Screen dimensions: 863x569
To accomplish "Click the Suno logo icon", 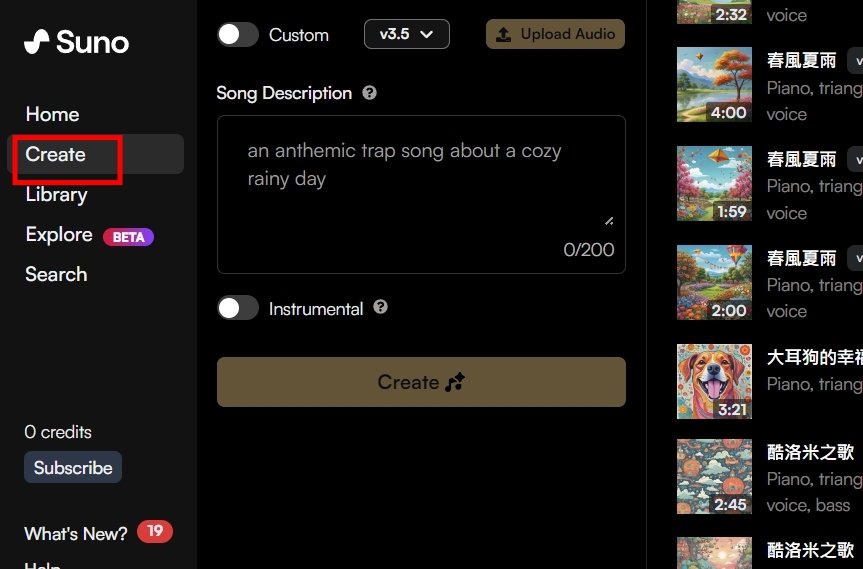I will (x=37, y=42).
